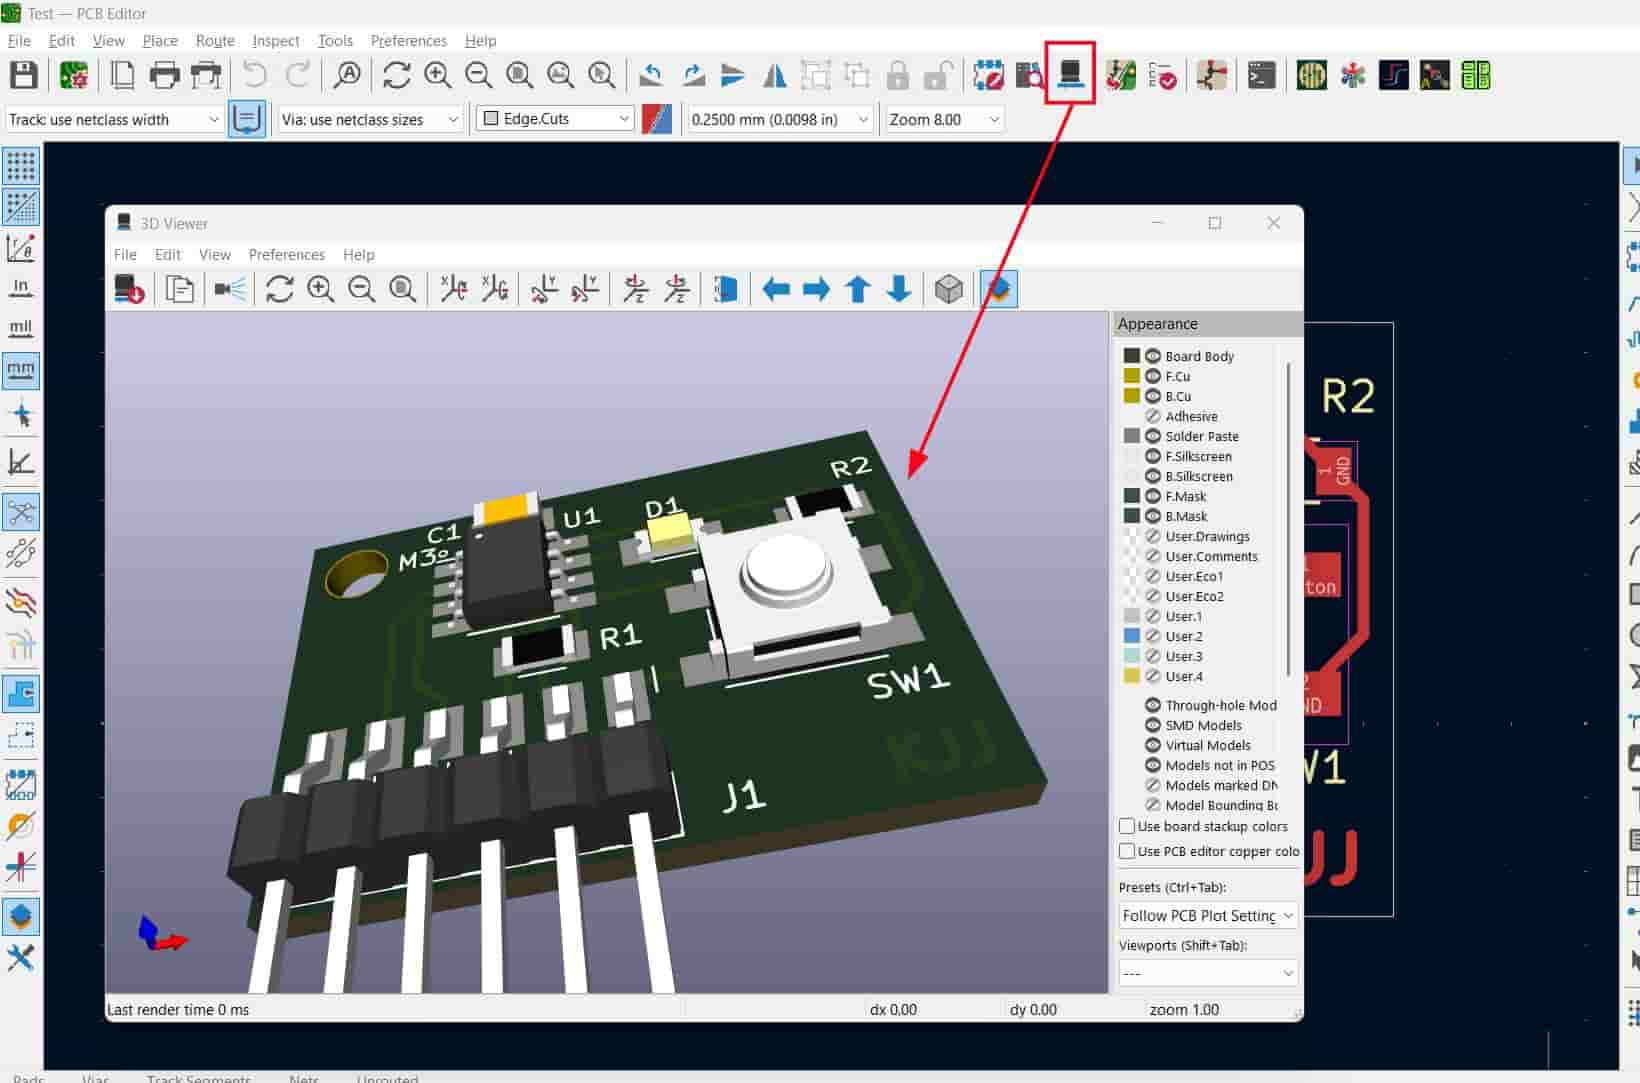The height and width of the screenshot is (1083, 1640).
Task: Rotate X clockwise in 3D Viewer
Action: pos(453,289)
